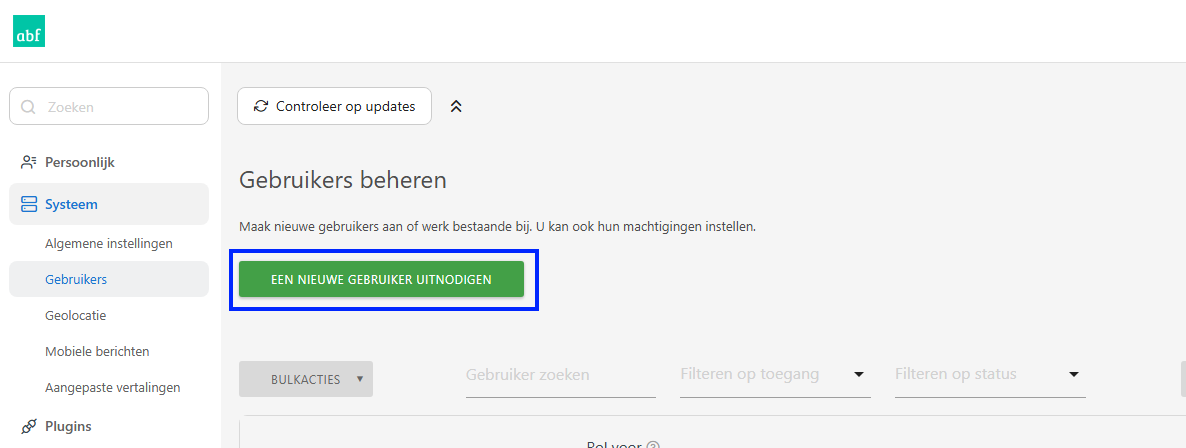Click the Persoonlijk person icon
The height and width of the screenshot is (448, 1186).
[x=29, y=162]
